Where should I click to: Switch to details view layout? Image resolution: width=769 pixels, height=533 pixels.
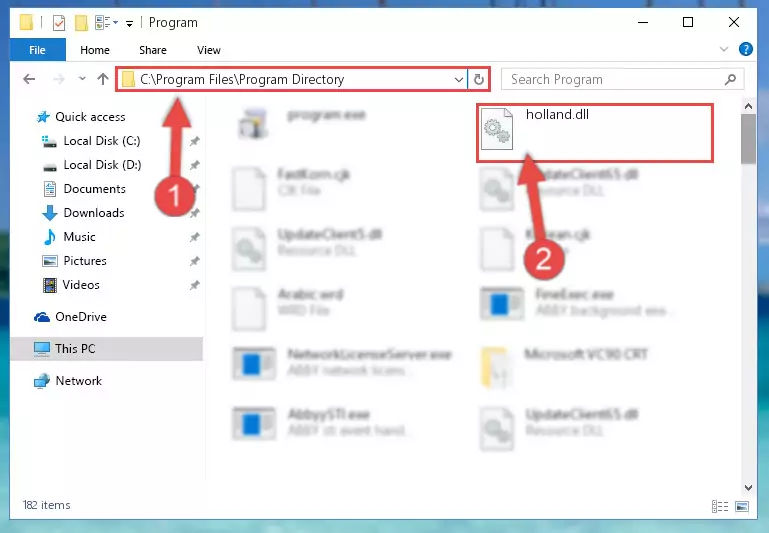tap(719, 507)
